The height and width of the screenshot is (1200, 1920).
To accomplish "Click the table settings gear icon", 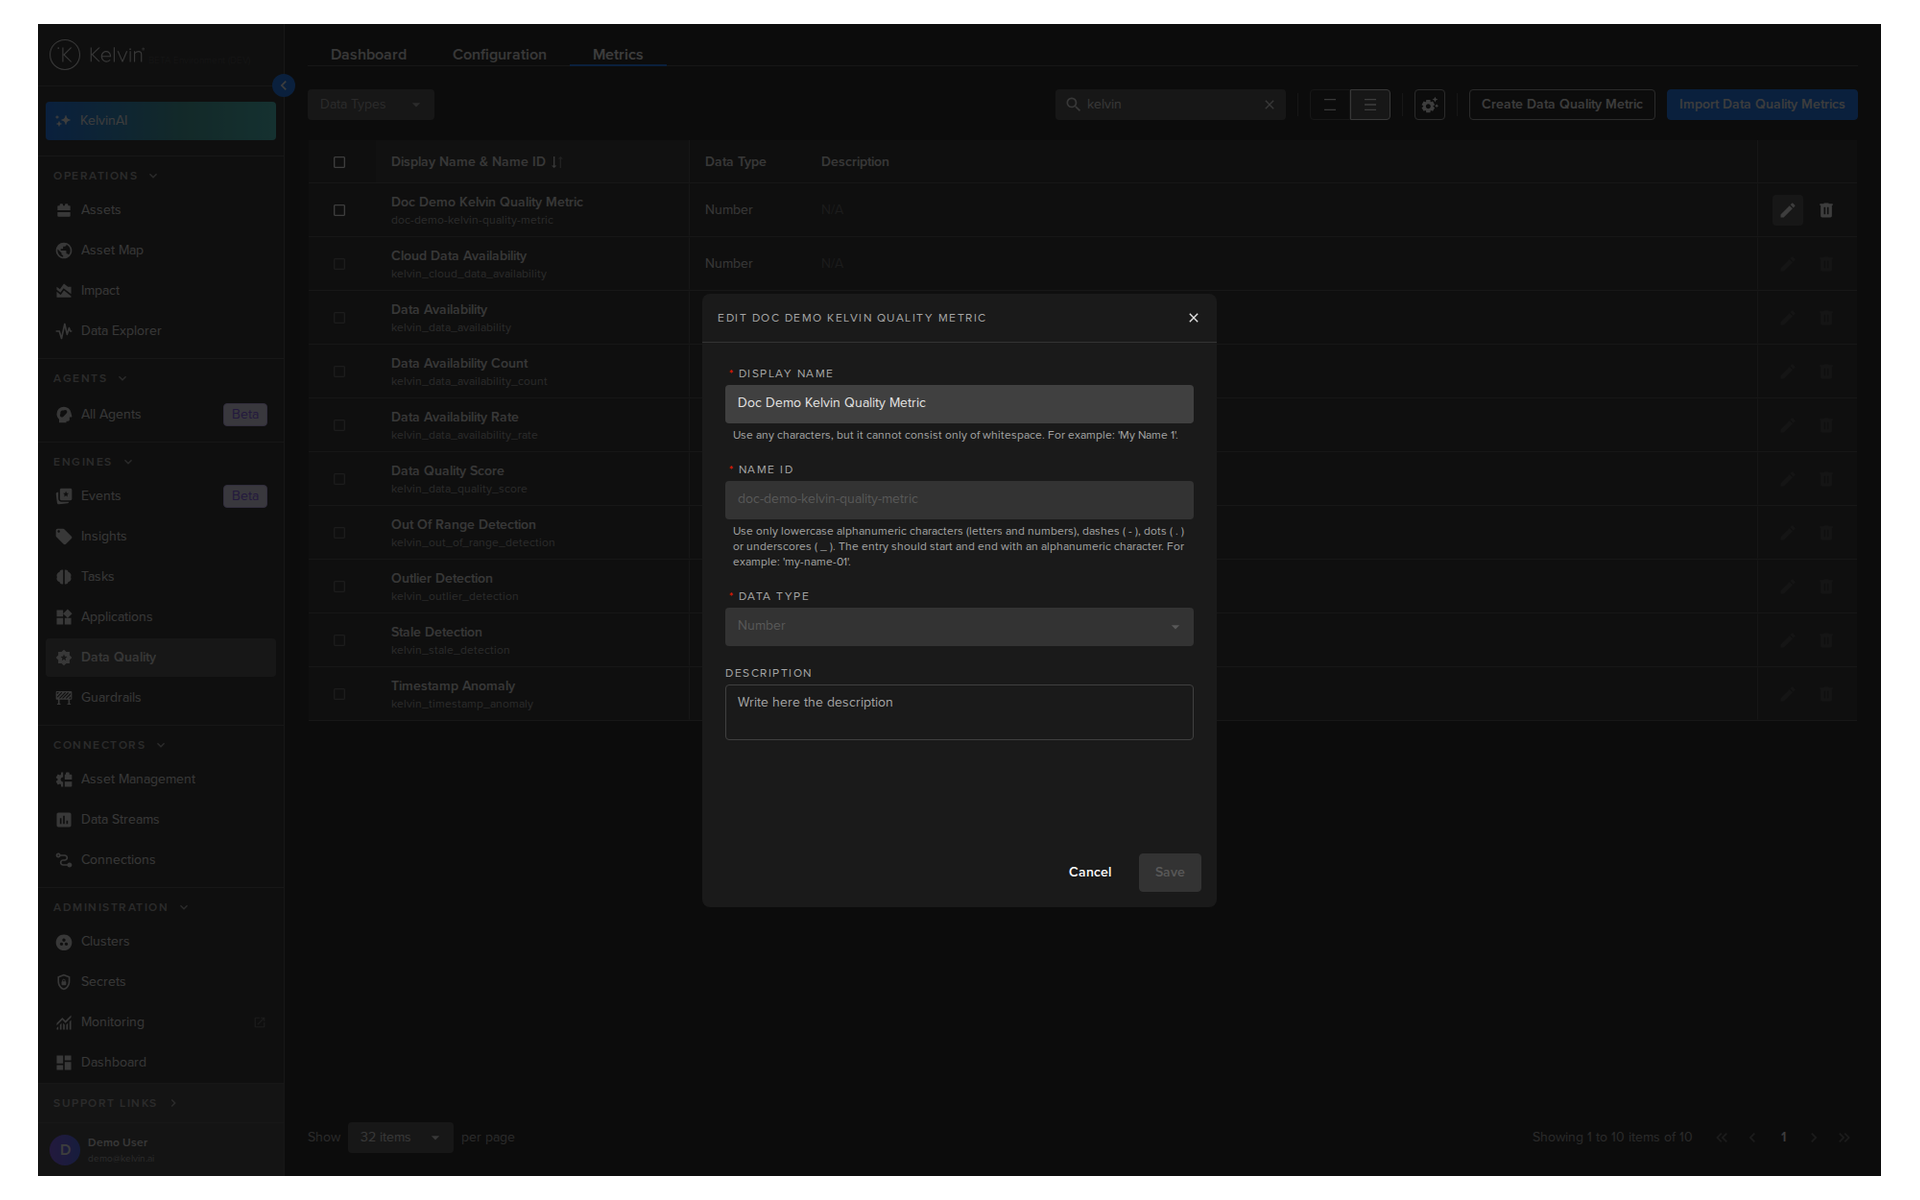I will (1430, 105).
